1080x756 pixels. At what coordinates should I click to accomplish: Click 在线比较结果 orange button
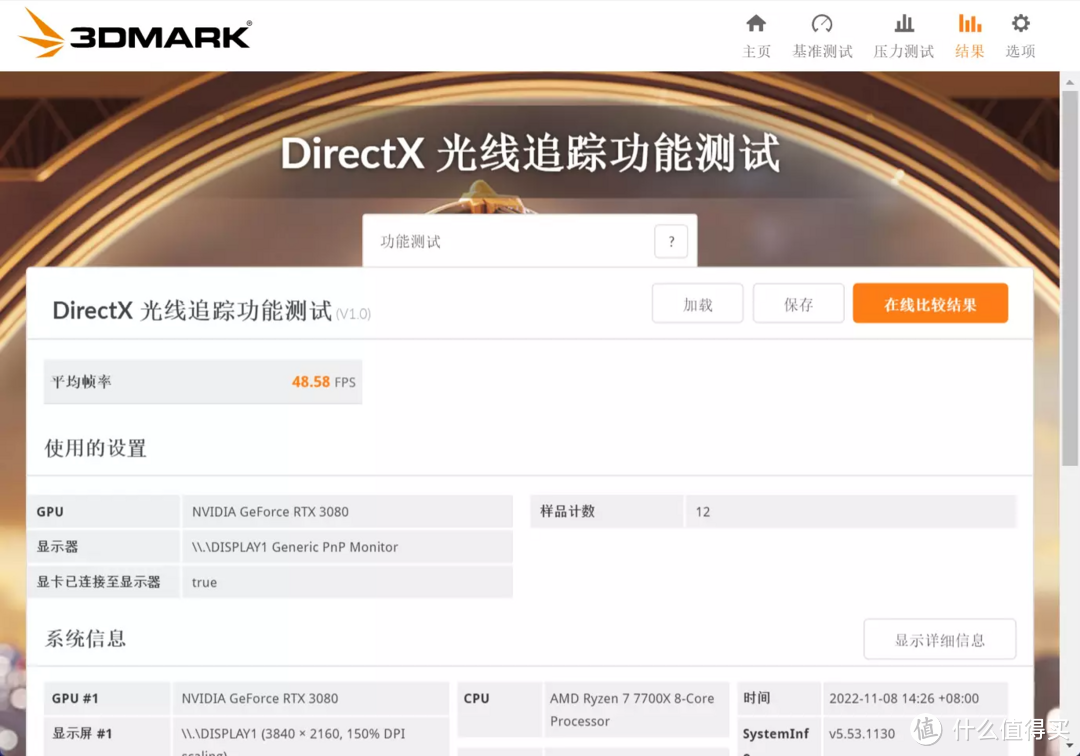tap(930, 304)
